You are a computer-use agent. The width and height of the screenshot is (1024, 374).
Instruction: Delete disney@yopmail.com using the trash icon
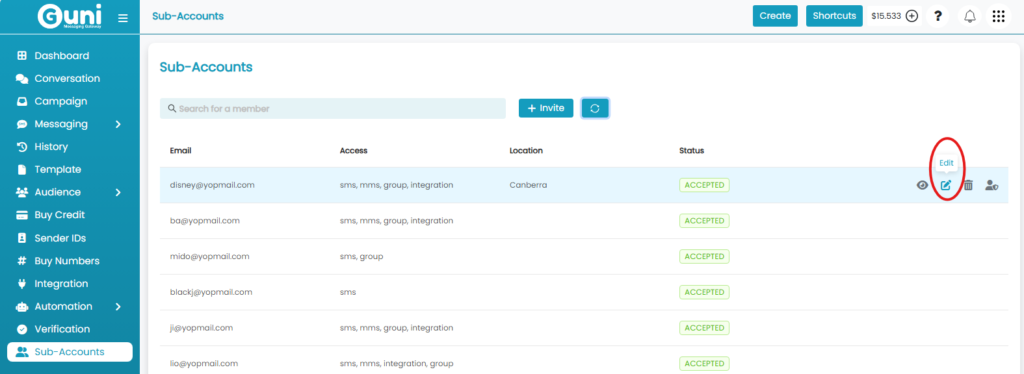(968, 185)
